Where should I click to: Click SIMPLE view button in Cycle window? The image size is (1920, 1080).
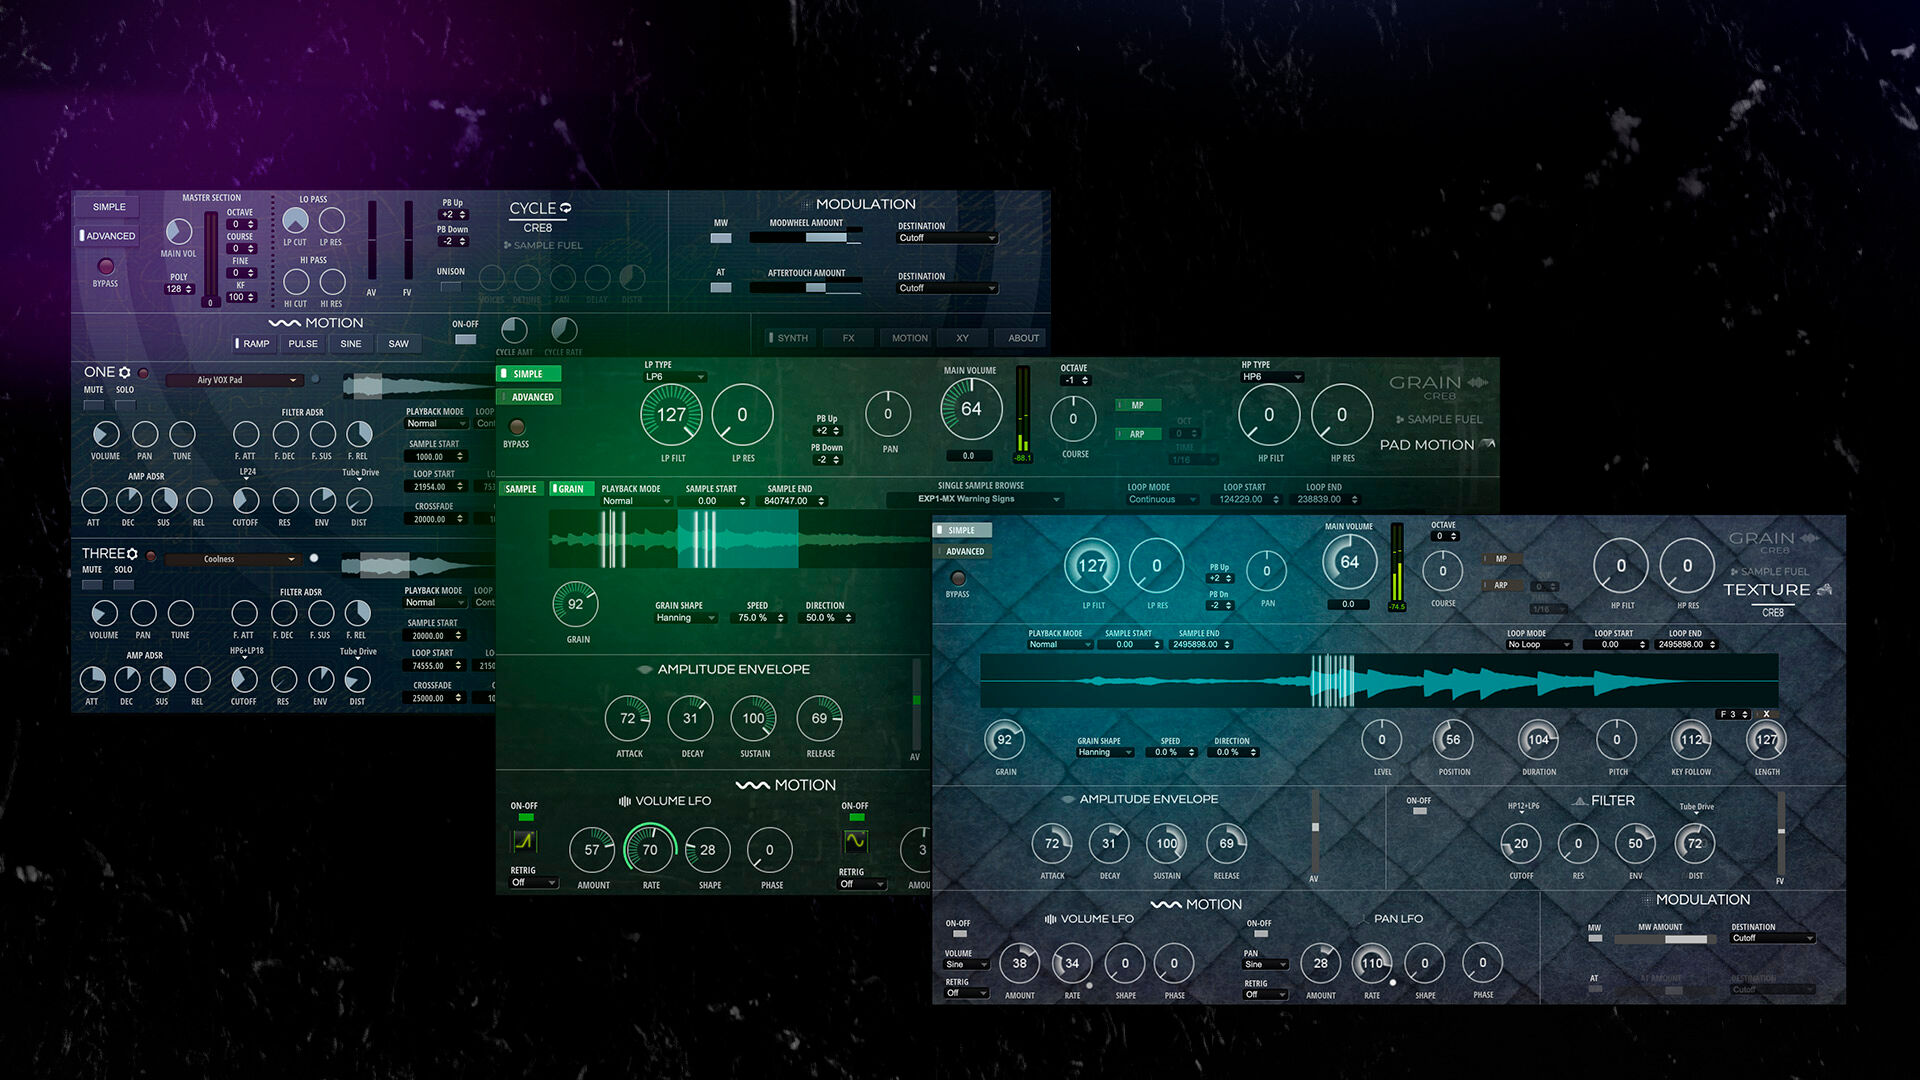[109, 207]
